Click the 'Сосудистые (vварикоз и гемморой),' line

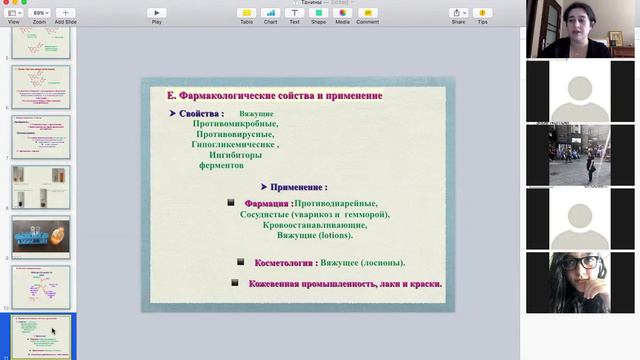(x=315, y=214)
